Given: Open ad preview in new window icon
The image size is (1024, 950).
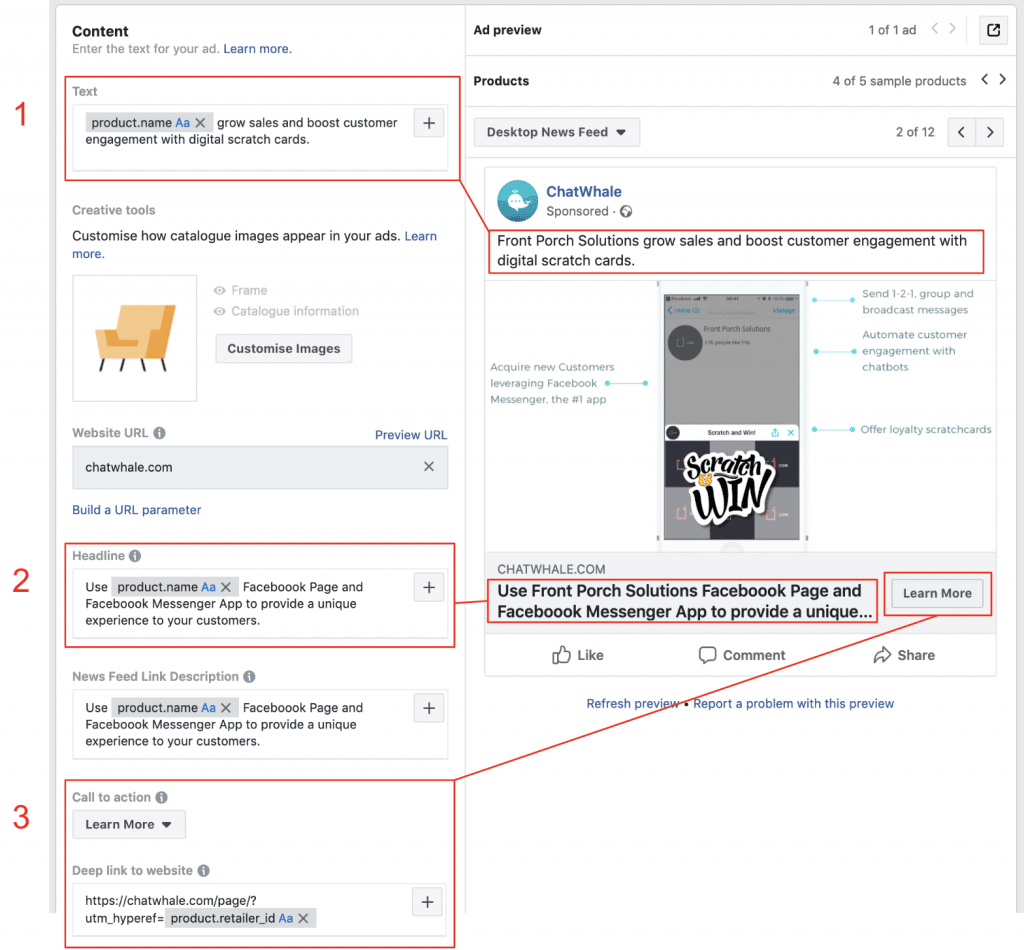Looking at the screenshot, I should coord(993,30).
